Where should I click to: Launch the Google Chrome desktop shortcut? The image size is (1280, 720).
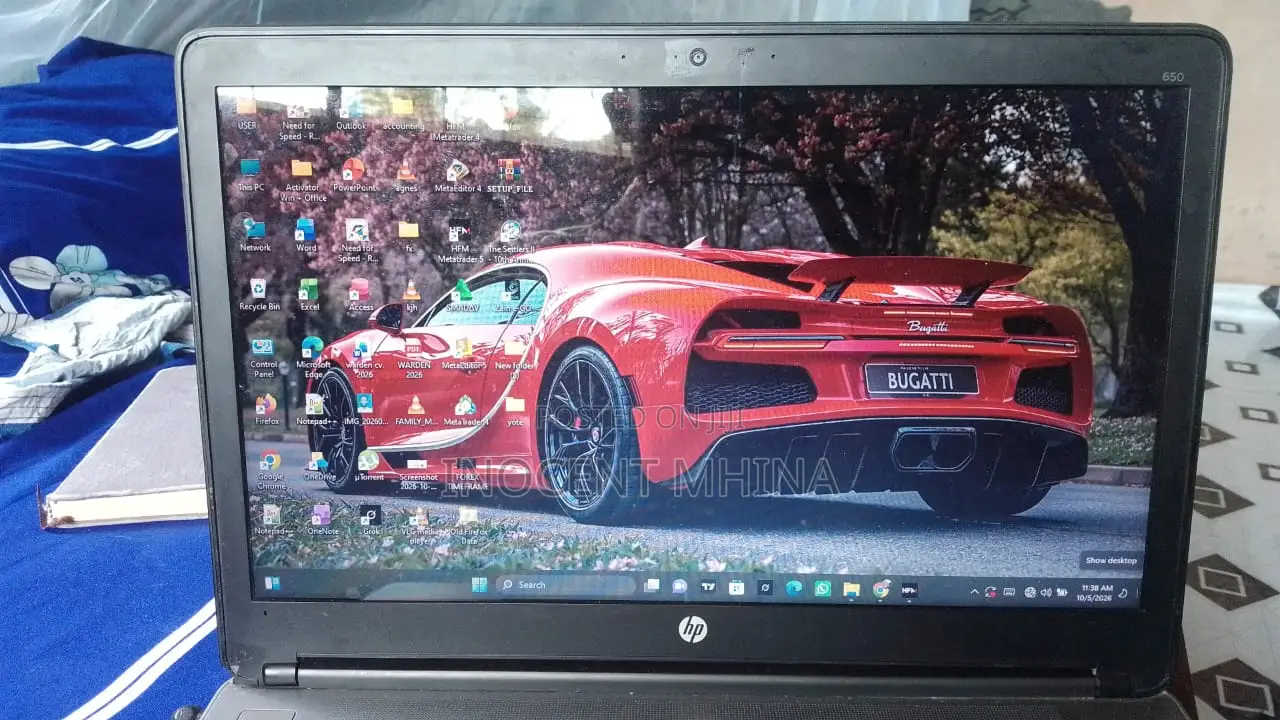click(270, 470)
